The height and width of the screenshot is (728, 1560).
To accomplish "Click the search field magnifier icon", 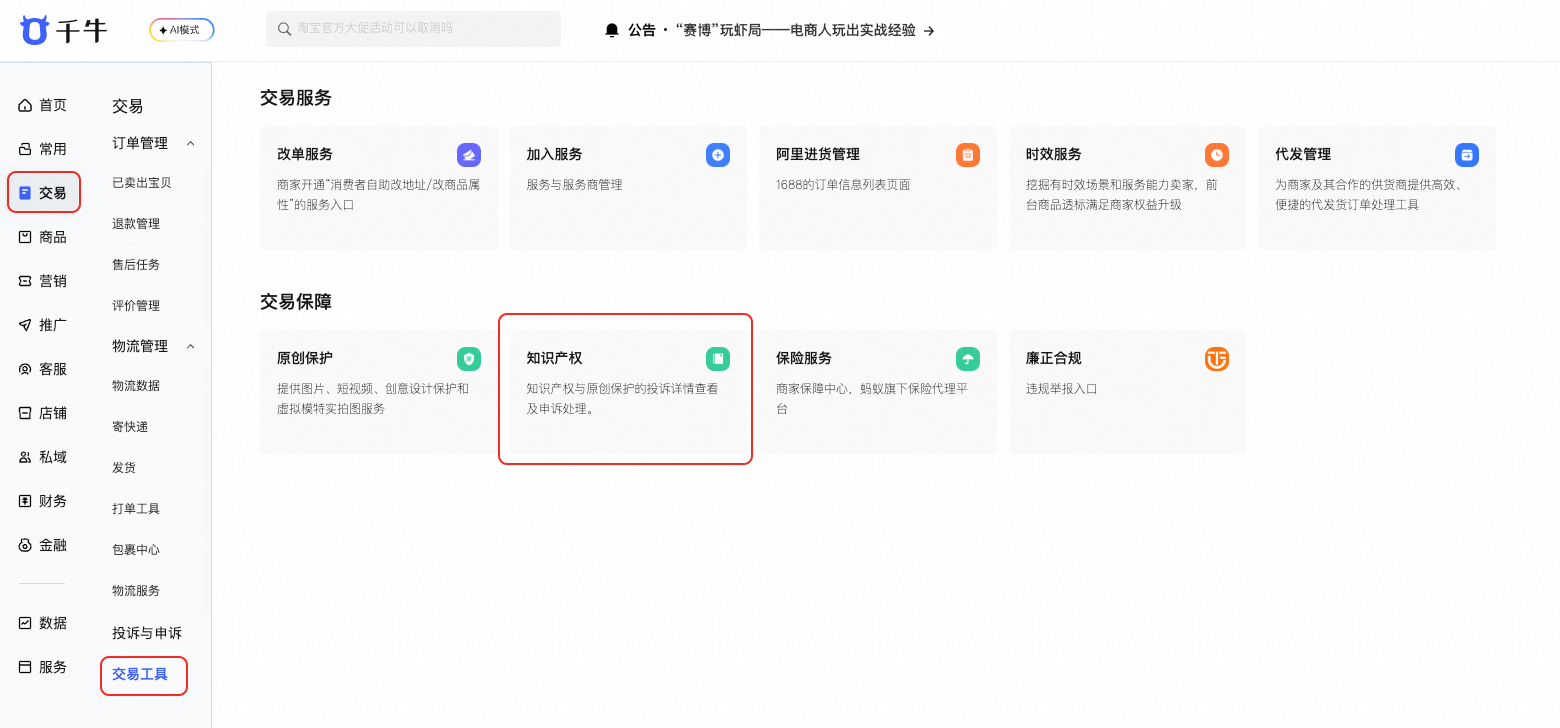I will [x=285, y=29].
